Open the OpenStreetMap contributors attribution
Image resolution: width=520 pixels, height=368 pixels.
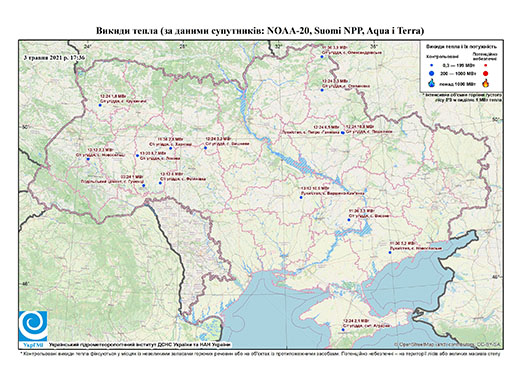pyautogui.click(x=447, y=344)
